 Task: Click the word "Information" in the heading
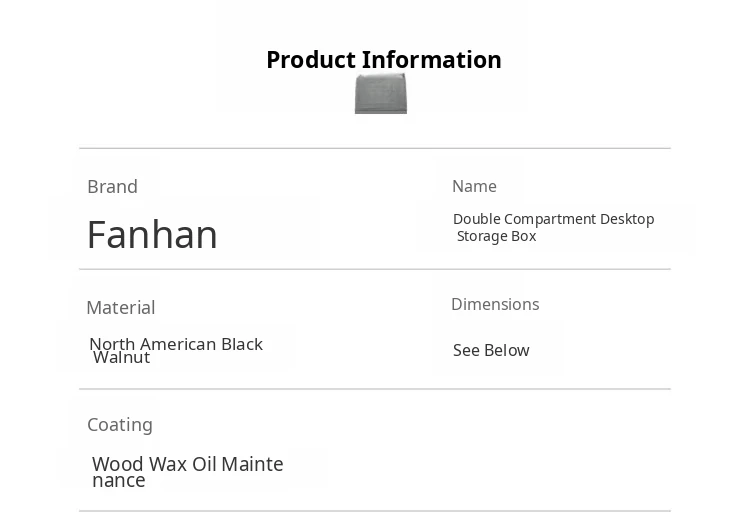point(432,60)
